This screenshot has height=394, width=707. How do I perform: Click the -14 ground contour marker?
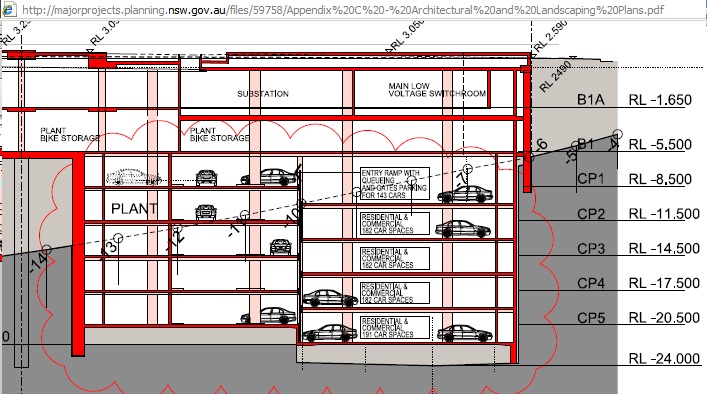click(40, 260)
